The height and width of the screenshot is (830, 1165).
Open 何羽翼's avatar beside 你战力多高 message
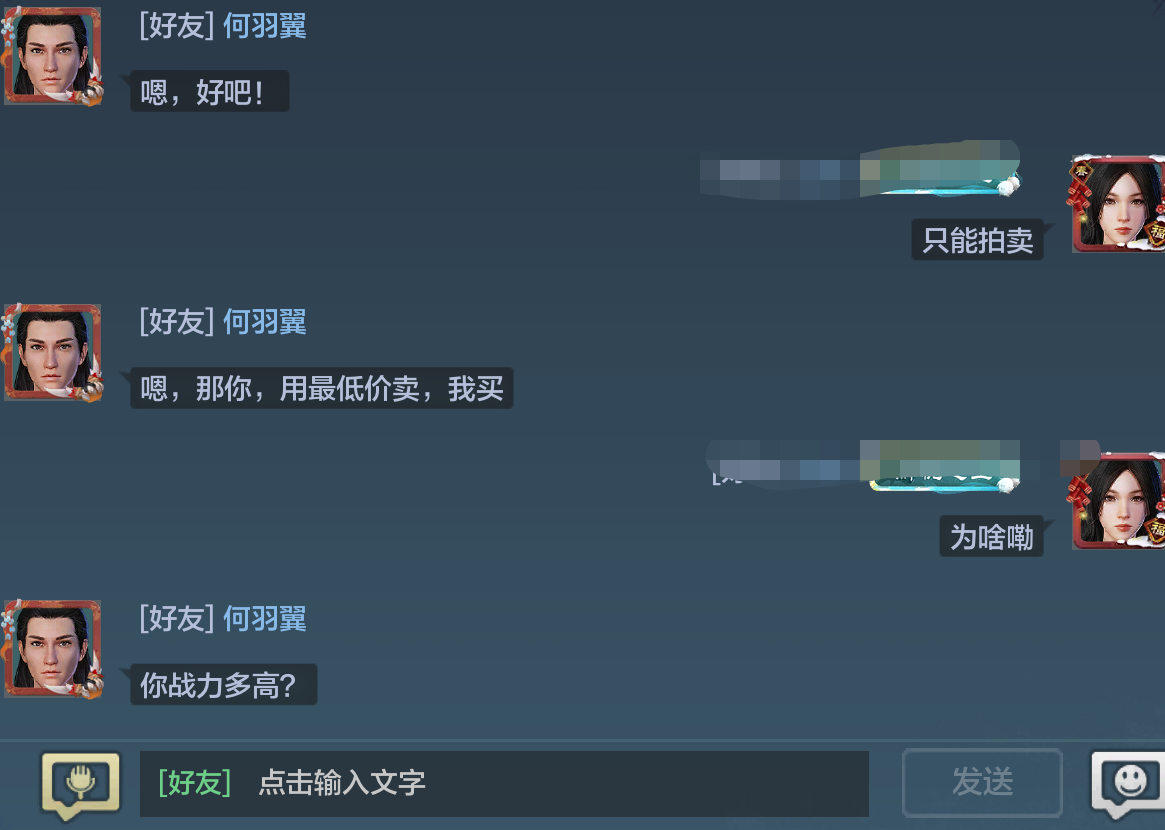click(53, 649)
